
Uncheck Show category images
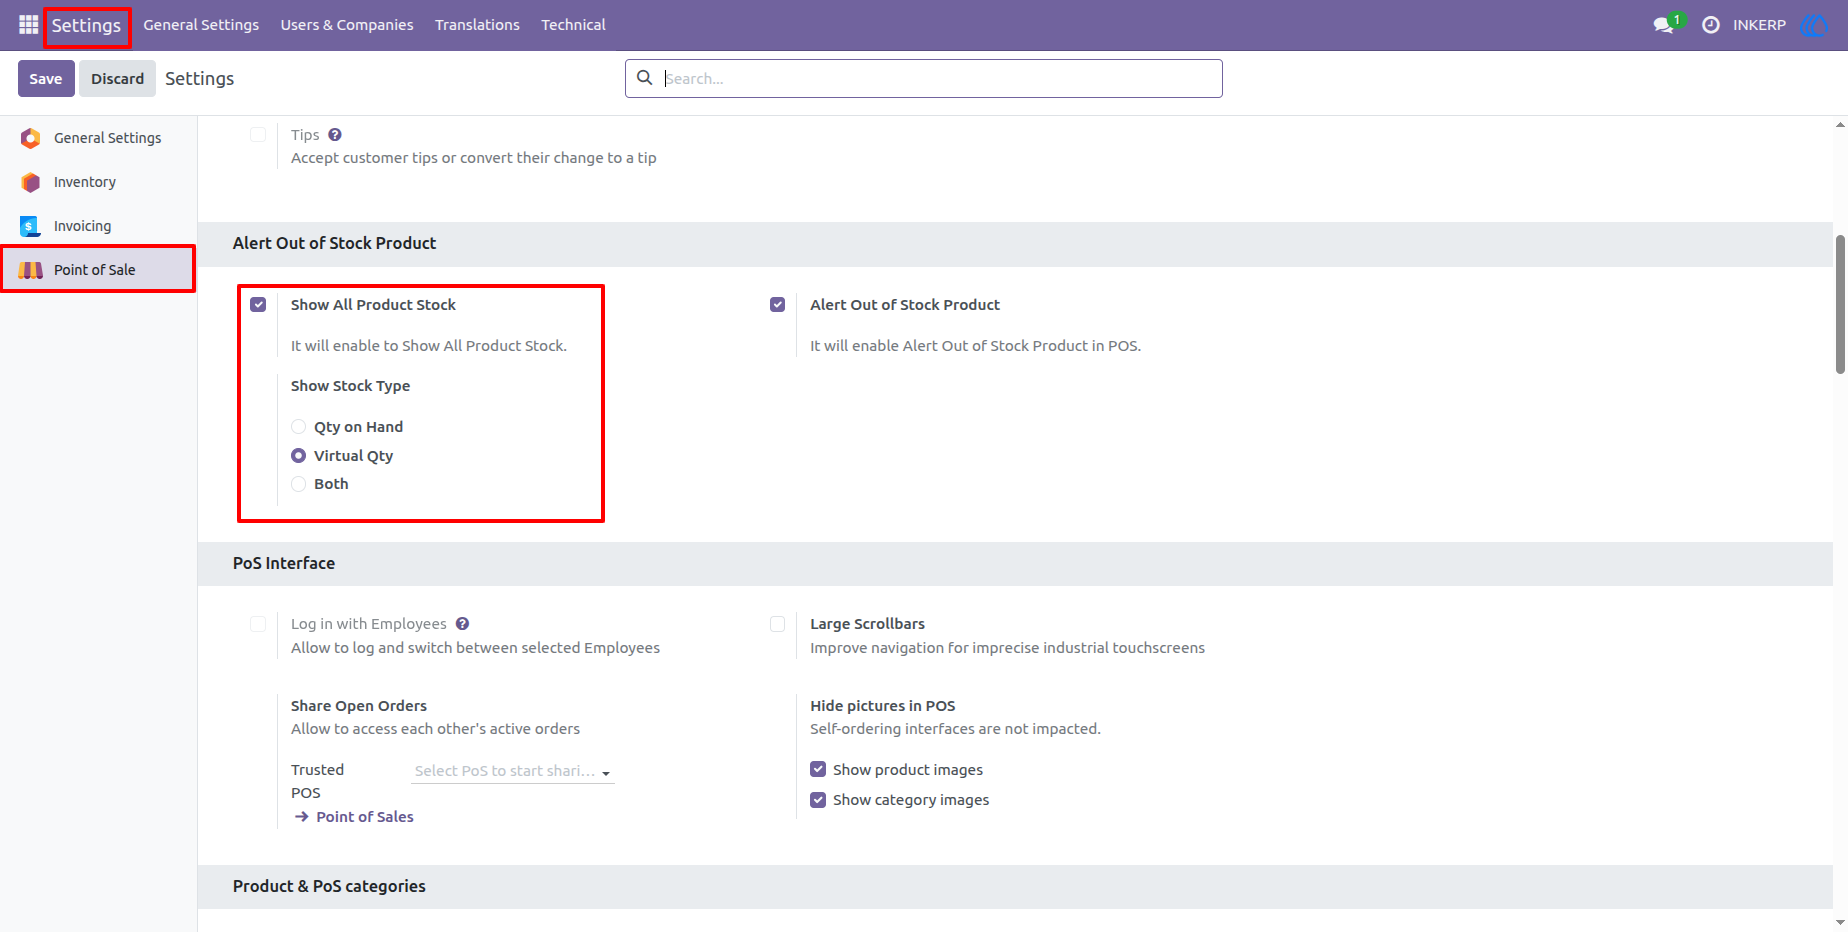click(x=818, y=800)
